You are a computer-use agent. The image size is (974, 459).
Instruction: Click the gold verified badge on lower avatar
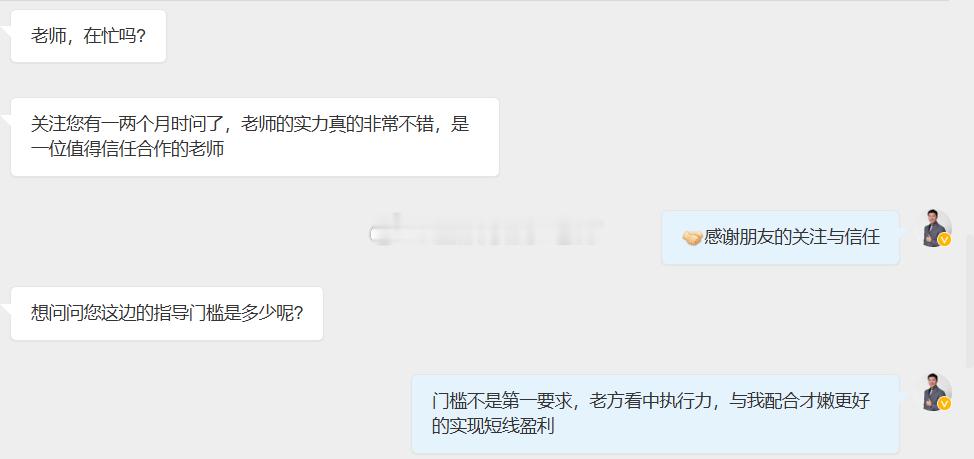[x=944, y=404]
